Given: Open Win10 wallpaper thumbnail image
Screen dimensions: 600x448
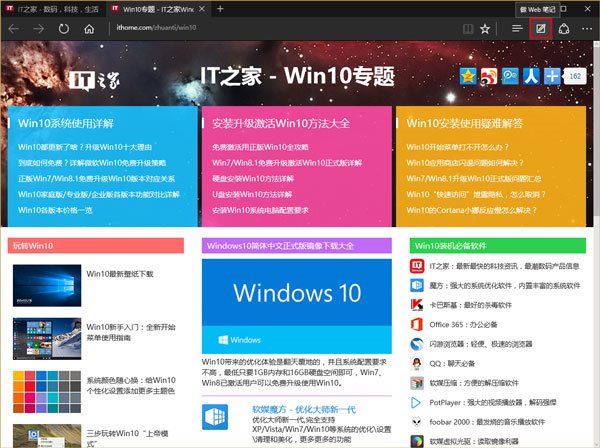Looking at the screenshot, I should tap(47, 285).
